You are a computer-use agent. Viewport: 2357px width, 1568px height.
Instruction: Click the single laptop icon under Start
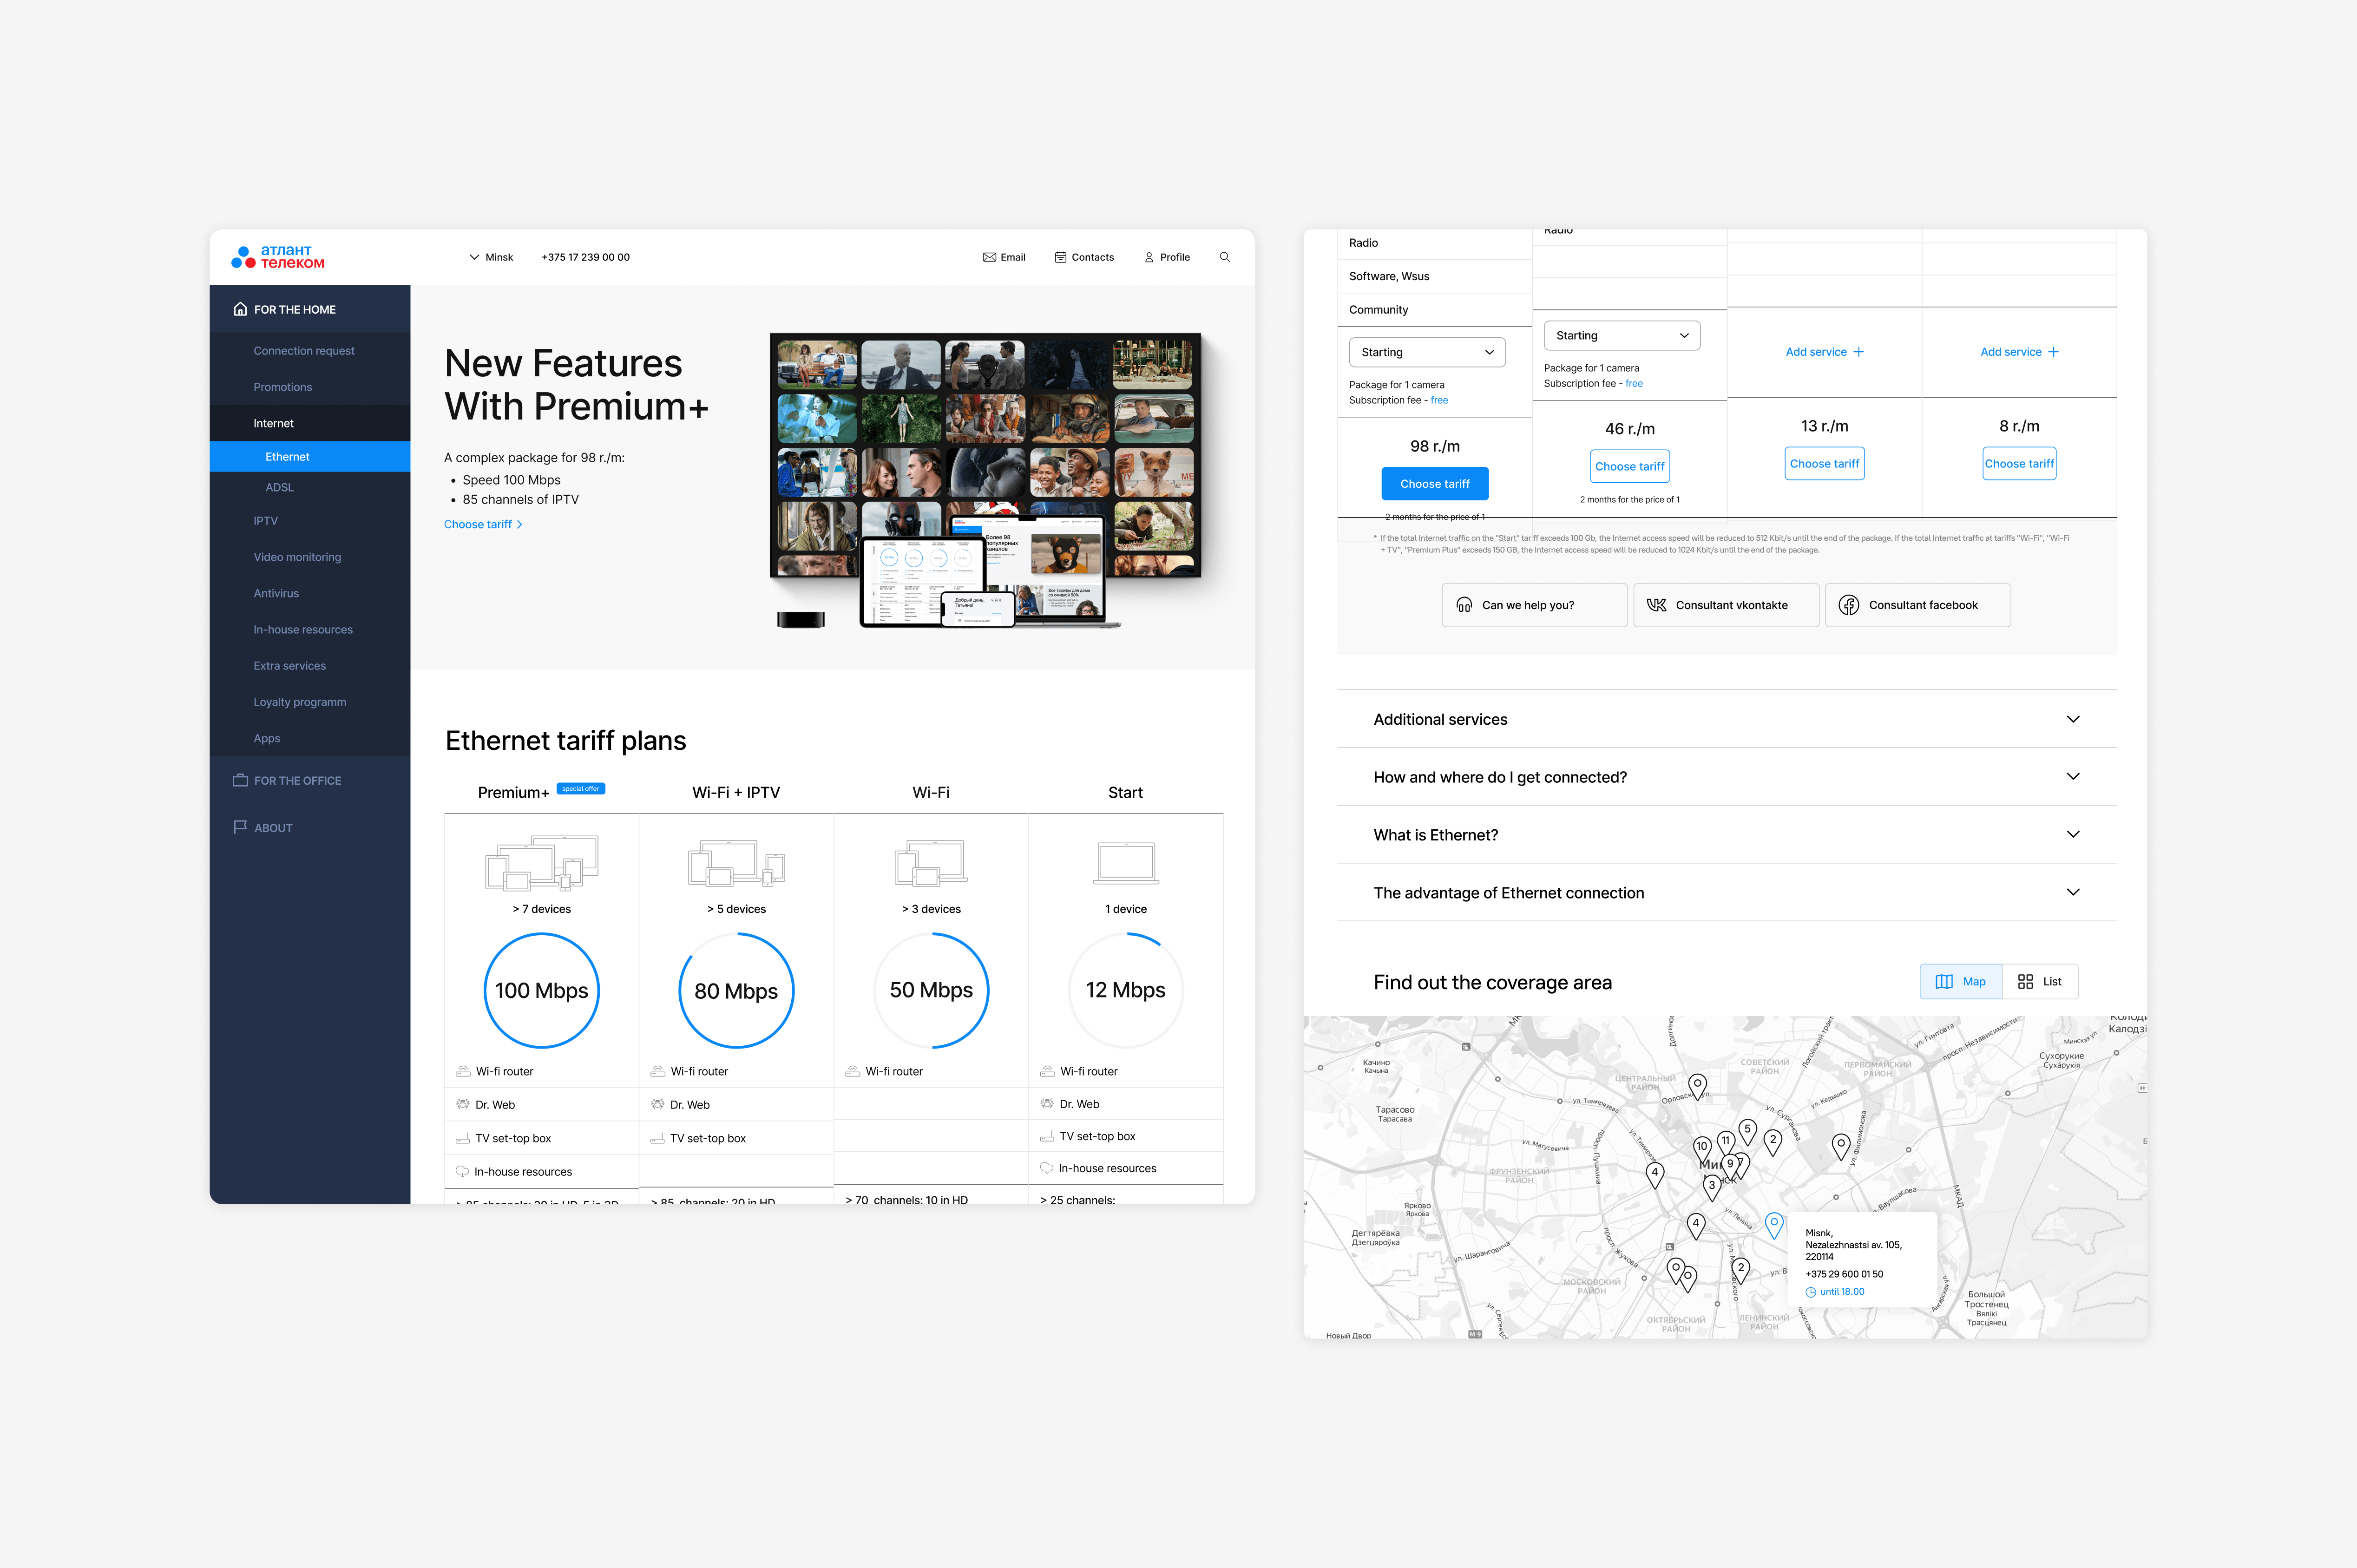(1126, 863)
